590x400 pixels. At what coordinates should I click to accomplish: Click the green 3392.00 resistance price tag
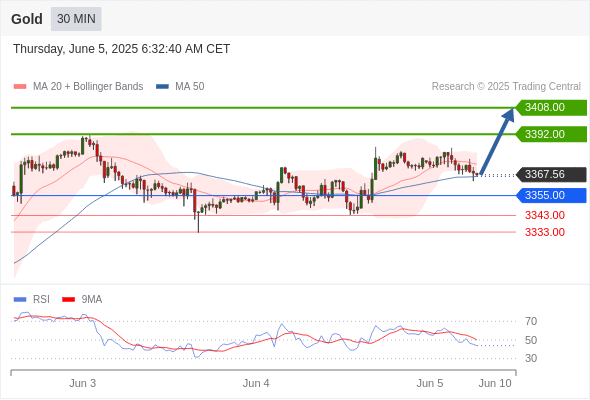pyautogui.click(x=551, y=134)
